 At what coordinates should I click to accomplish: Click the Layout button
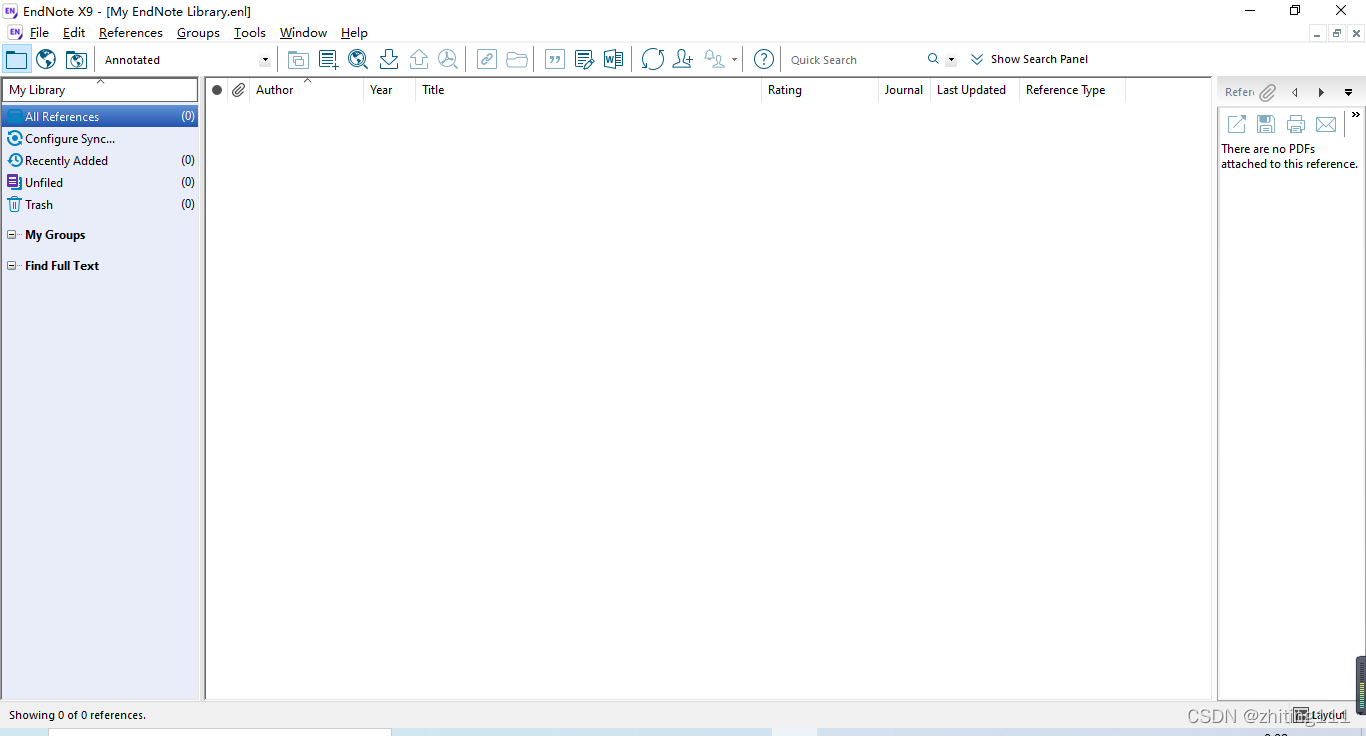tap(1320, 715)
